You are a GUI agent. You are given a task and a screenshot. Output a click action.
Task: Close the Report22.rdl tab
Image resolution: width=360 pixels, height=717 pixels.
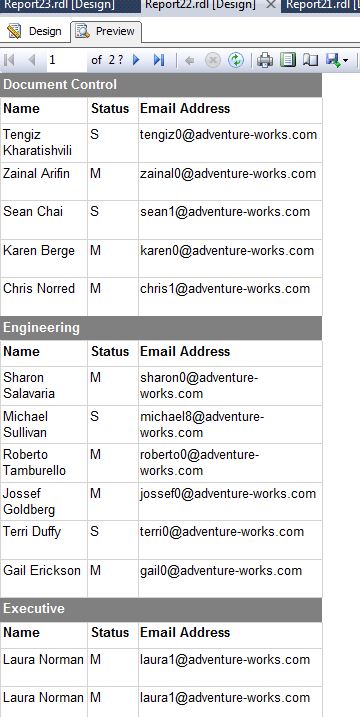point(271,5)
